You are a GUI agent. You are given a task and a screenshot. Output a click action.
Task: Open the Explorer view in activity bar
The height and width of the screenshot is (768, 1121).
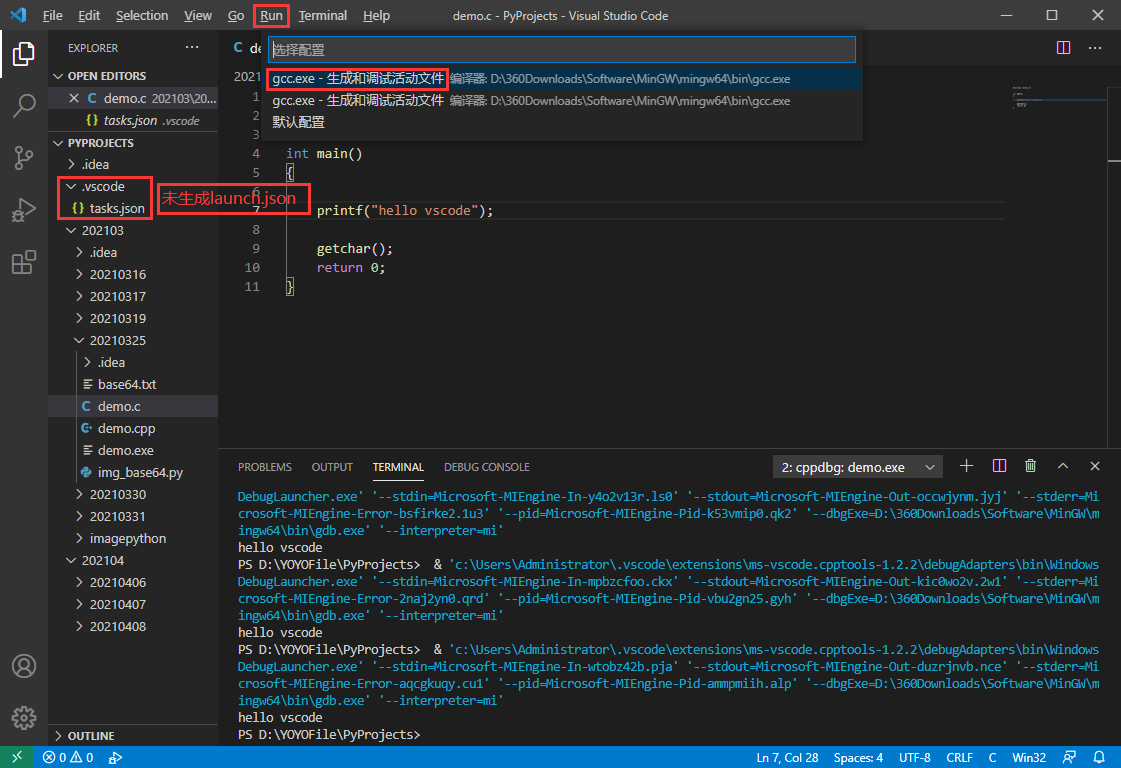point(24,54)
